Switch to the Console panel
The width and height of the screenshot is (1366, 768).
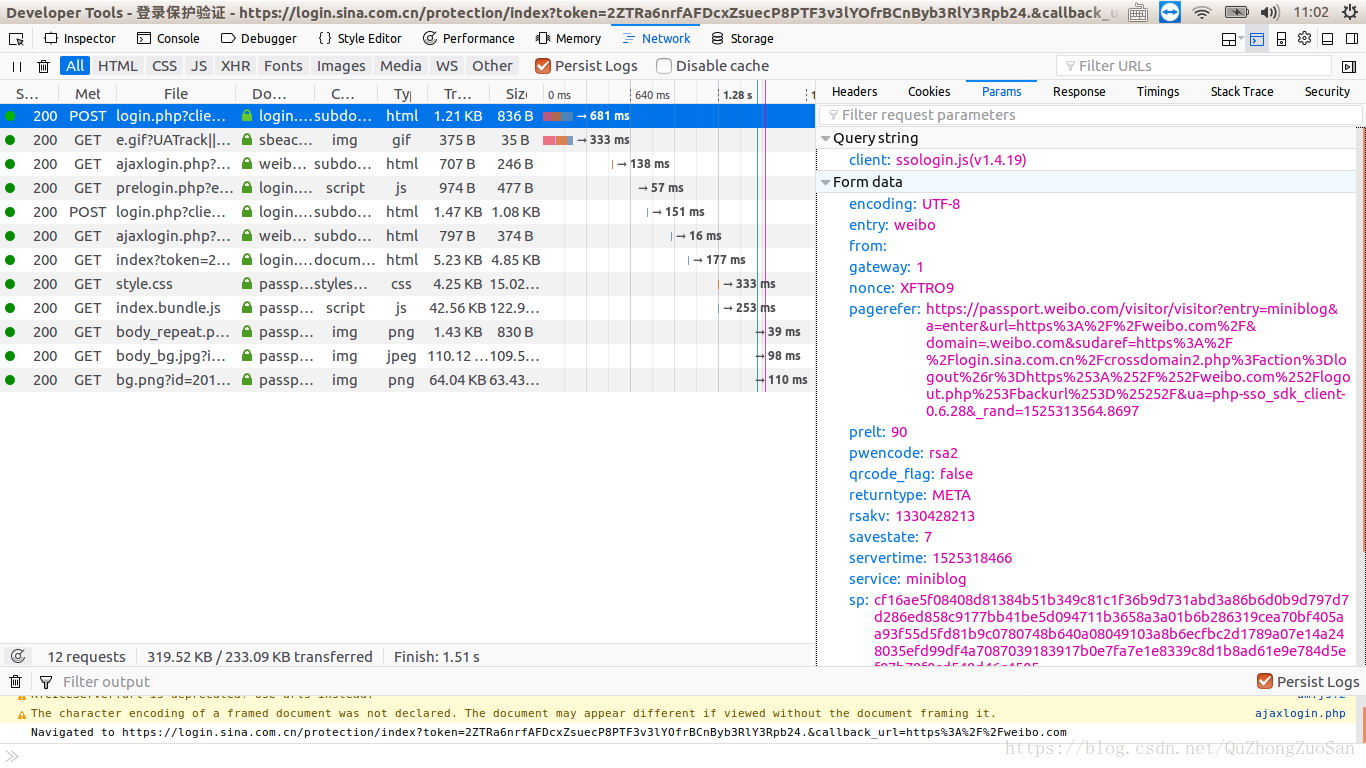[x=168, y=38]
